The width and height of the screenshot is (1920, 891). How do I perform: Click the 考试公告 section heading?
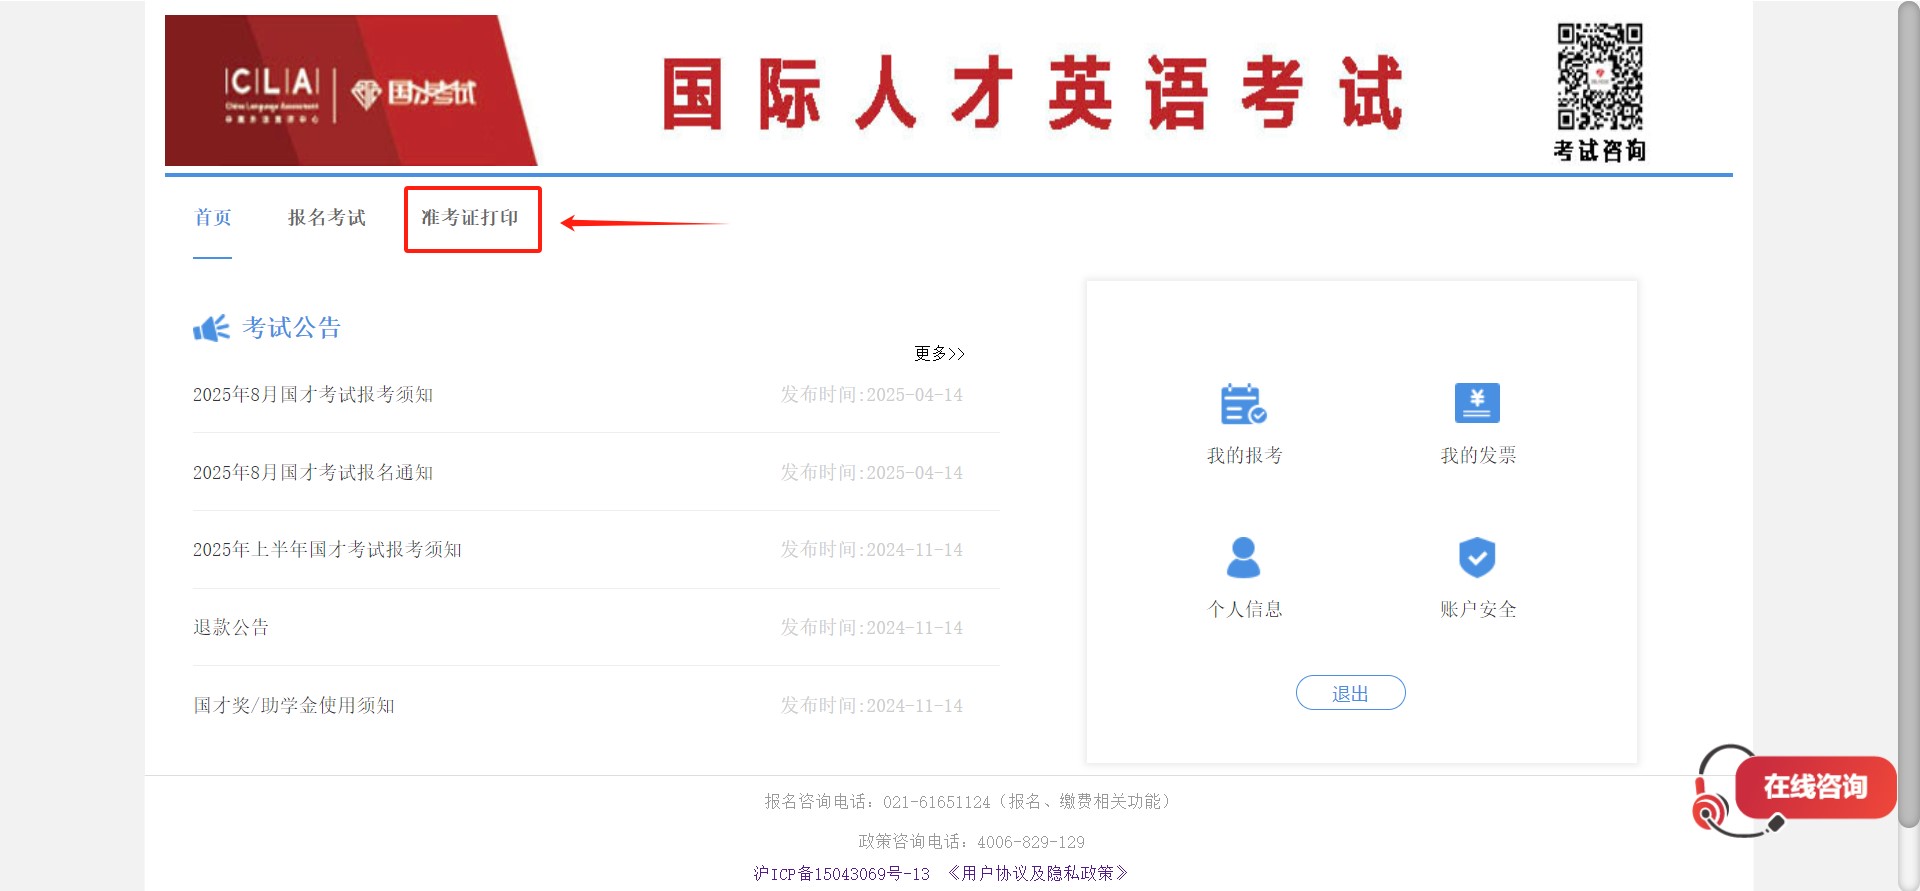click(x=291, y=328)
